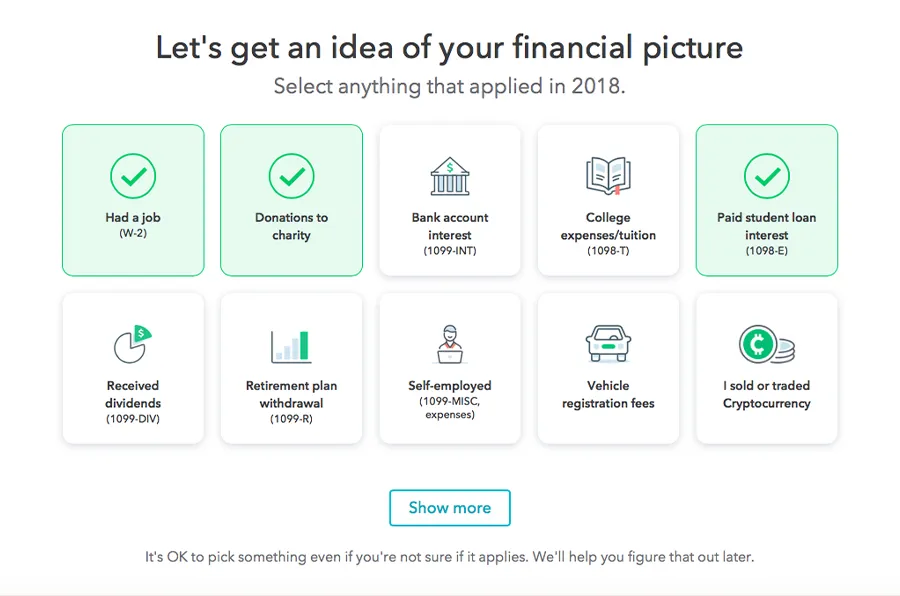Click the open book college icon
Screen dimensions: 900x596
click(x=608, y=177)
